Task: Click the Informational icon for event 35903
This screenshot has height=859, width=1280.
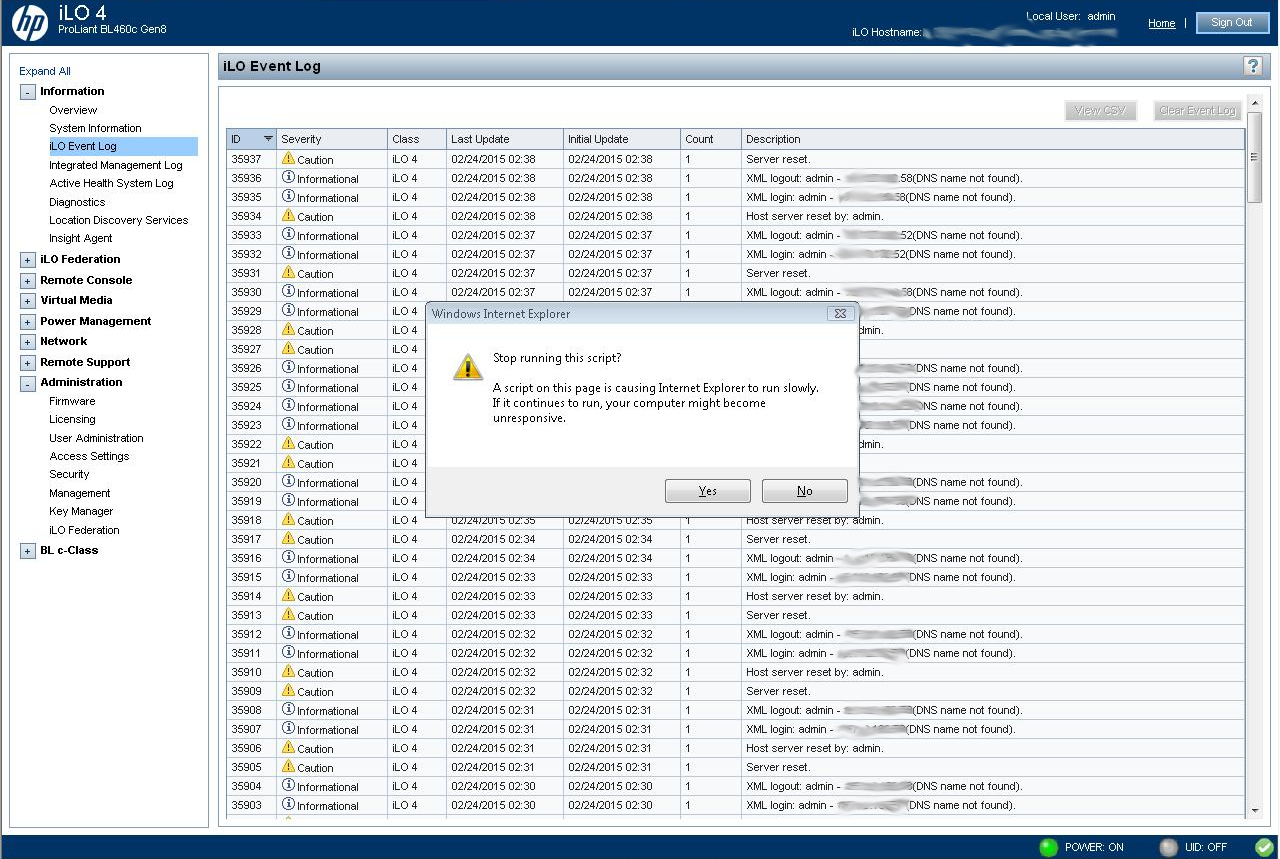Action: coord(287,806)
